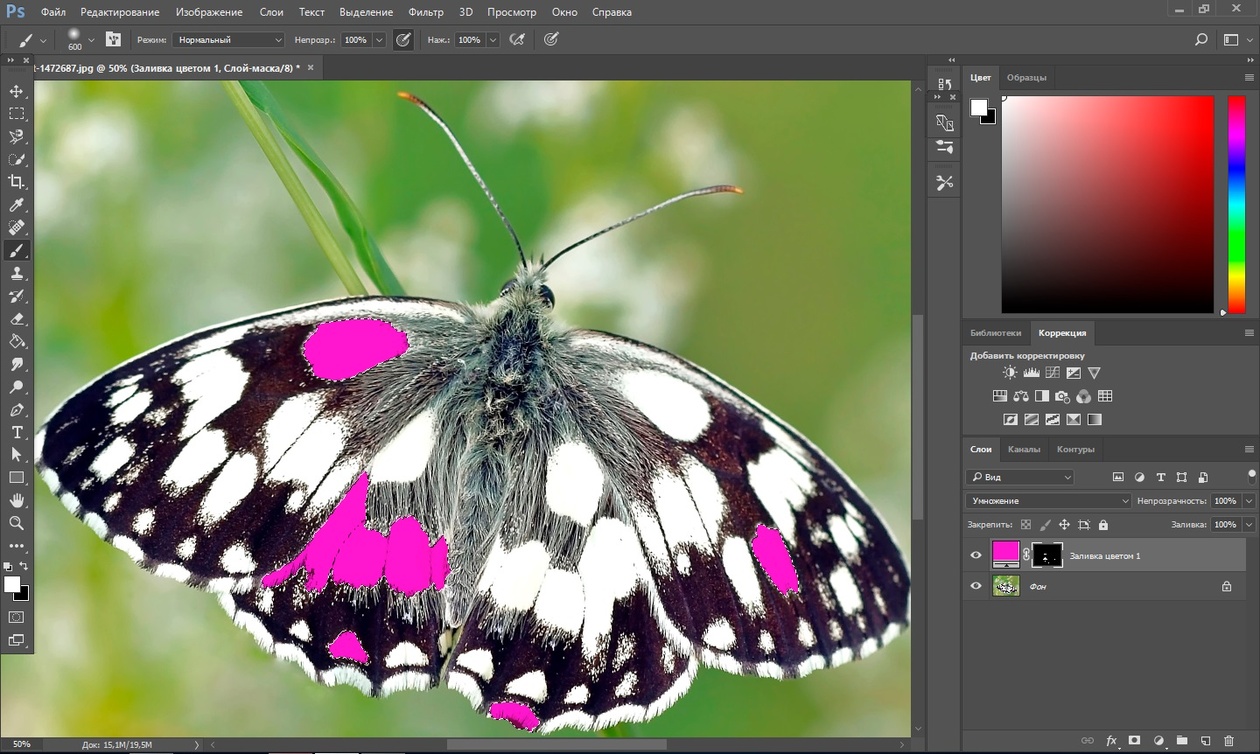The height and width of the screenshot is (754, 1260).
Task: Switch to the Каналы tab
Action: tap(1023, 450)
